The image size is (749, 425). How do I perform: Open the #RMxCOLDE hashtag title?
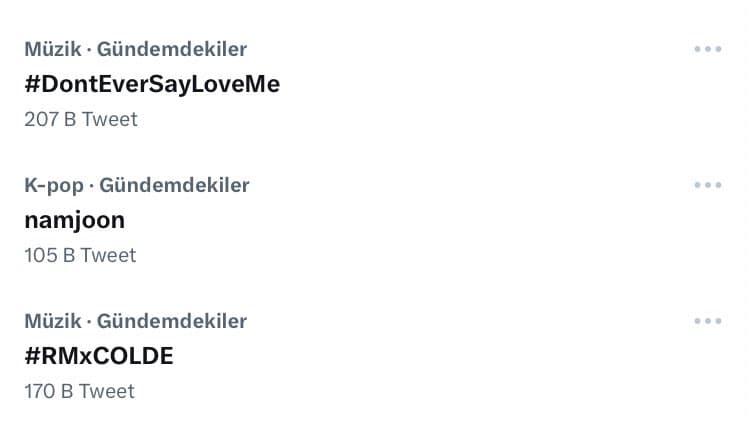click(x=99, y=356)
